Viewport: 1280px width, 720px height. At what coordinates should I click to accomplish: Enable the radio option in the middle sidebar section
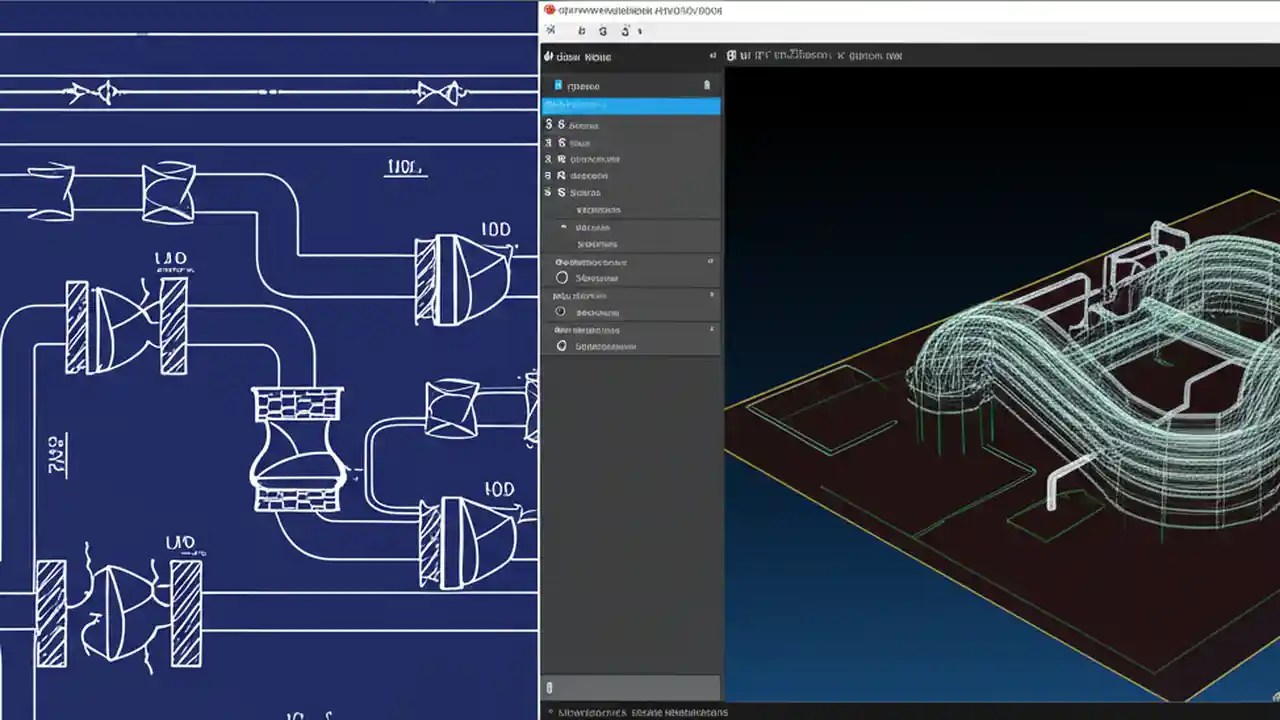pos(561,311)
